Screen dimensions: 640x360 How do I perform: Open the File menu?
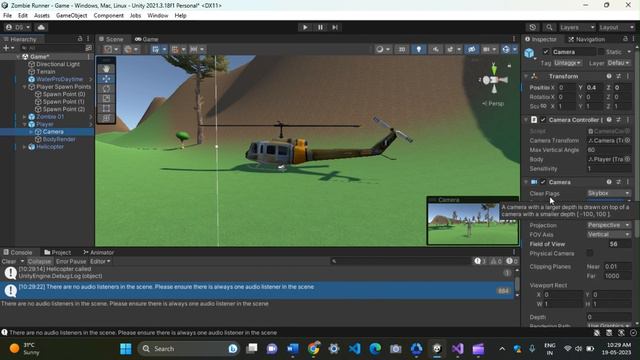click(7, 16)
